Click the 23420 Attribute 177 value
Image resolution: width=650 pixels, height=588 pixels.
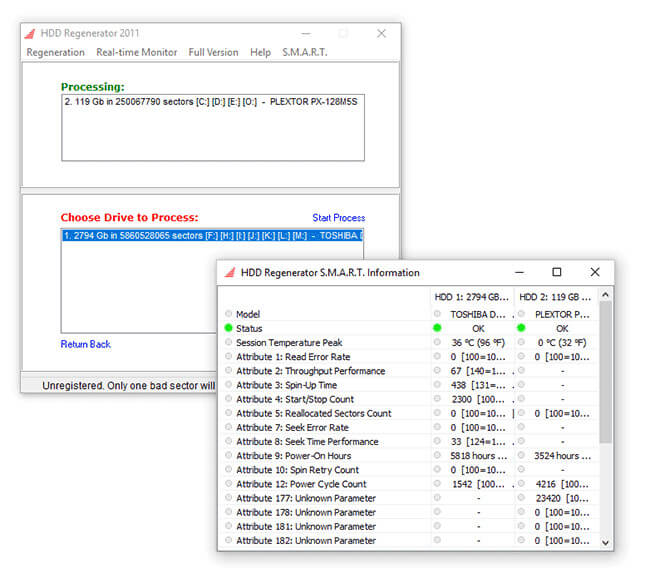(x=562, y=498)
